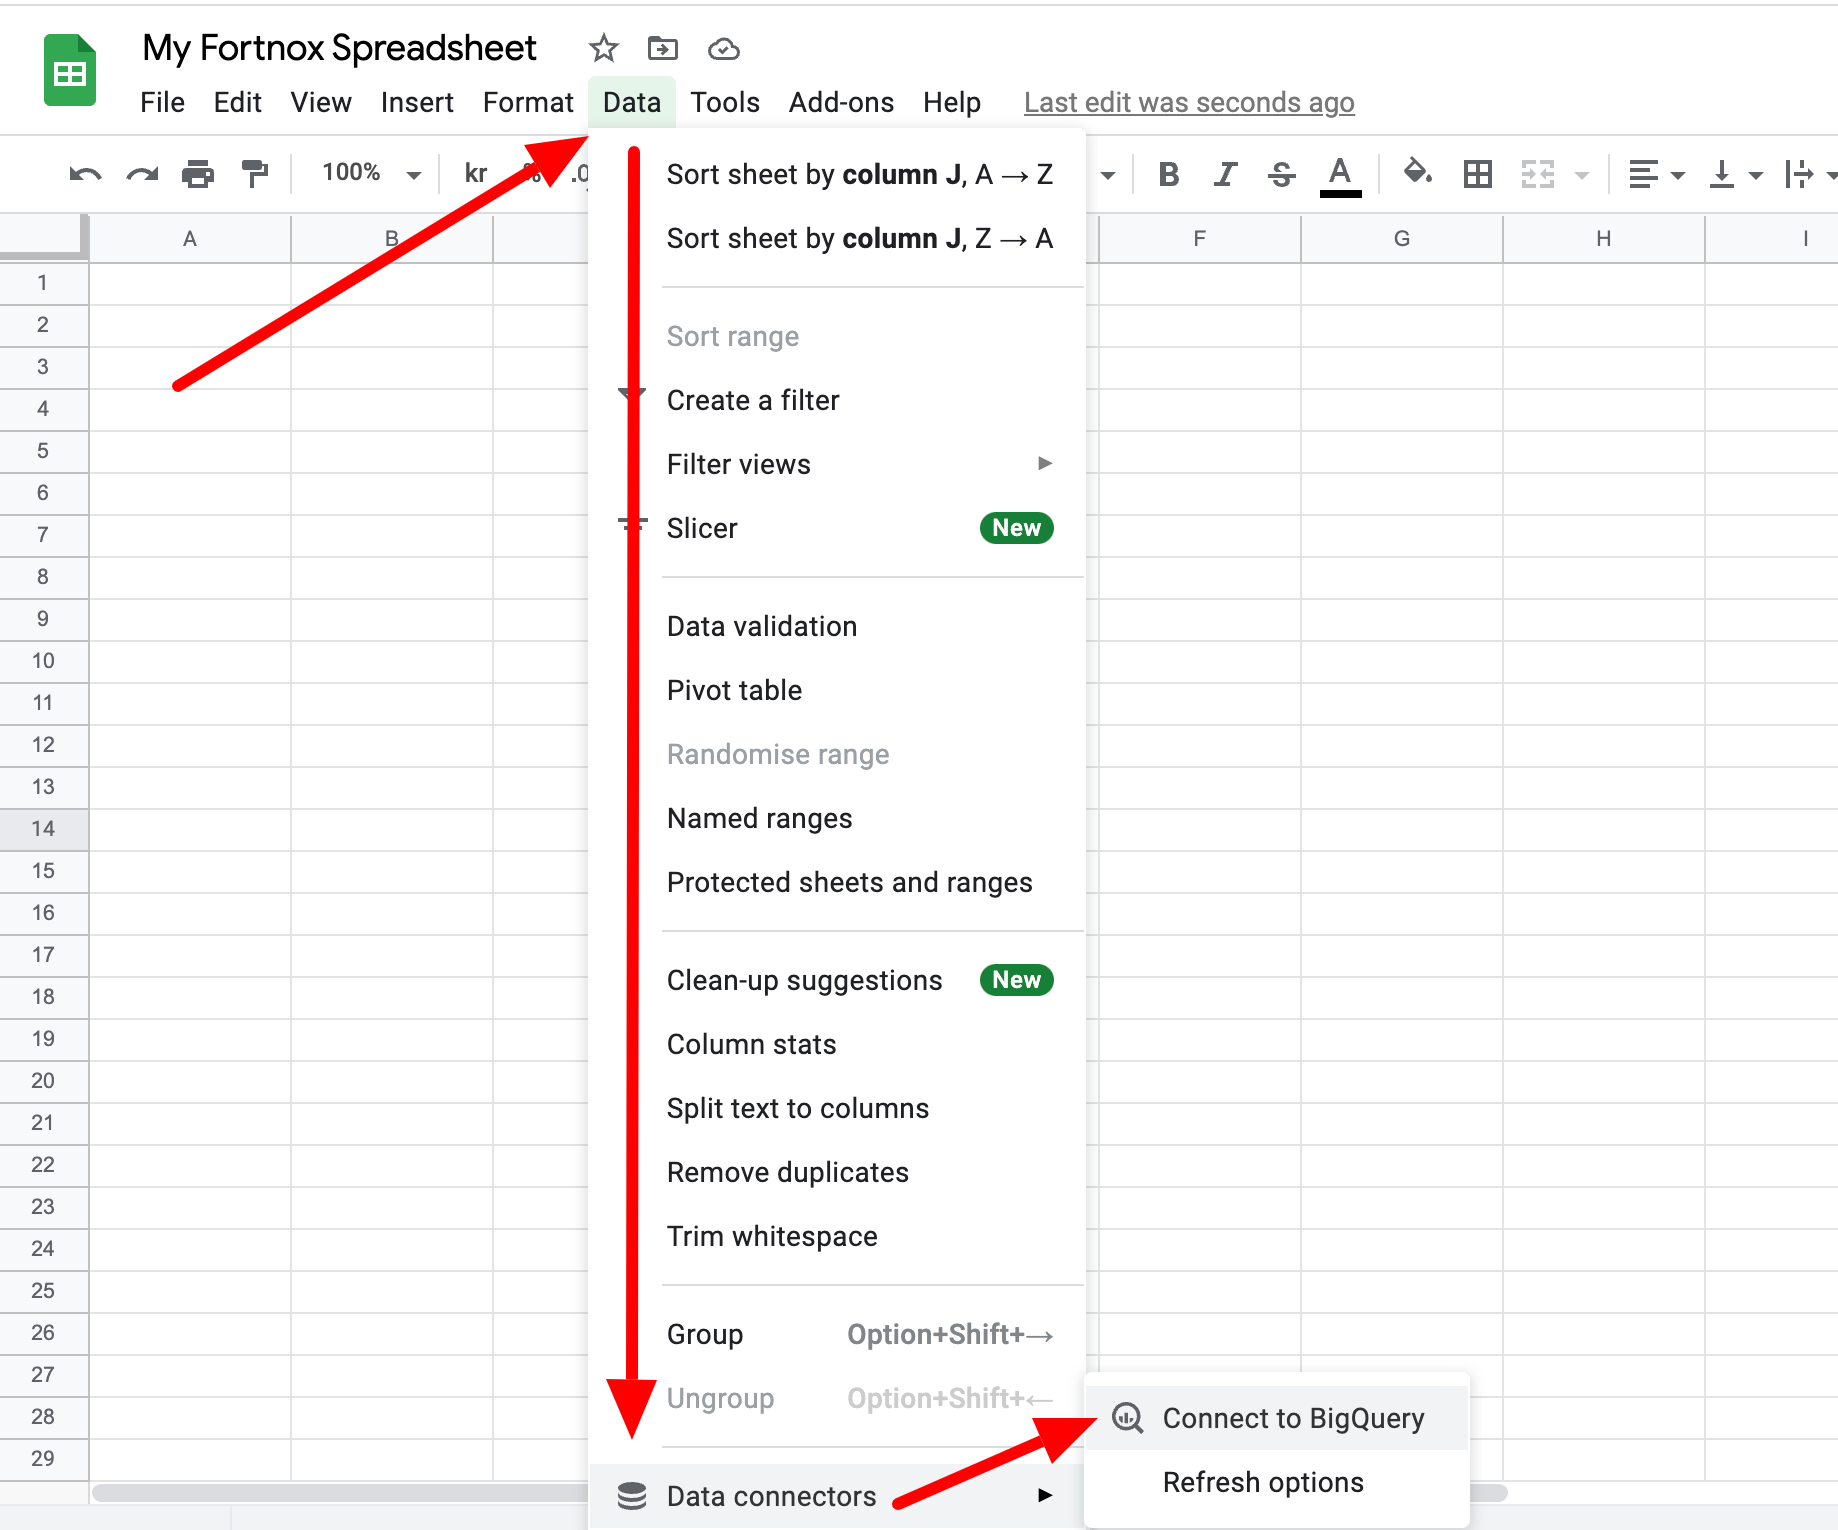Select Pivot table from the menu
1838x1530 pixels.
(x=734, y=689)
